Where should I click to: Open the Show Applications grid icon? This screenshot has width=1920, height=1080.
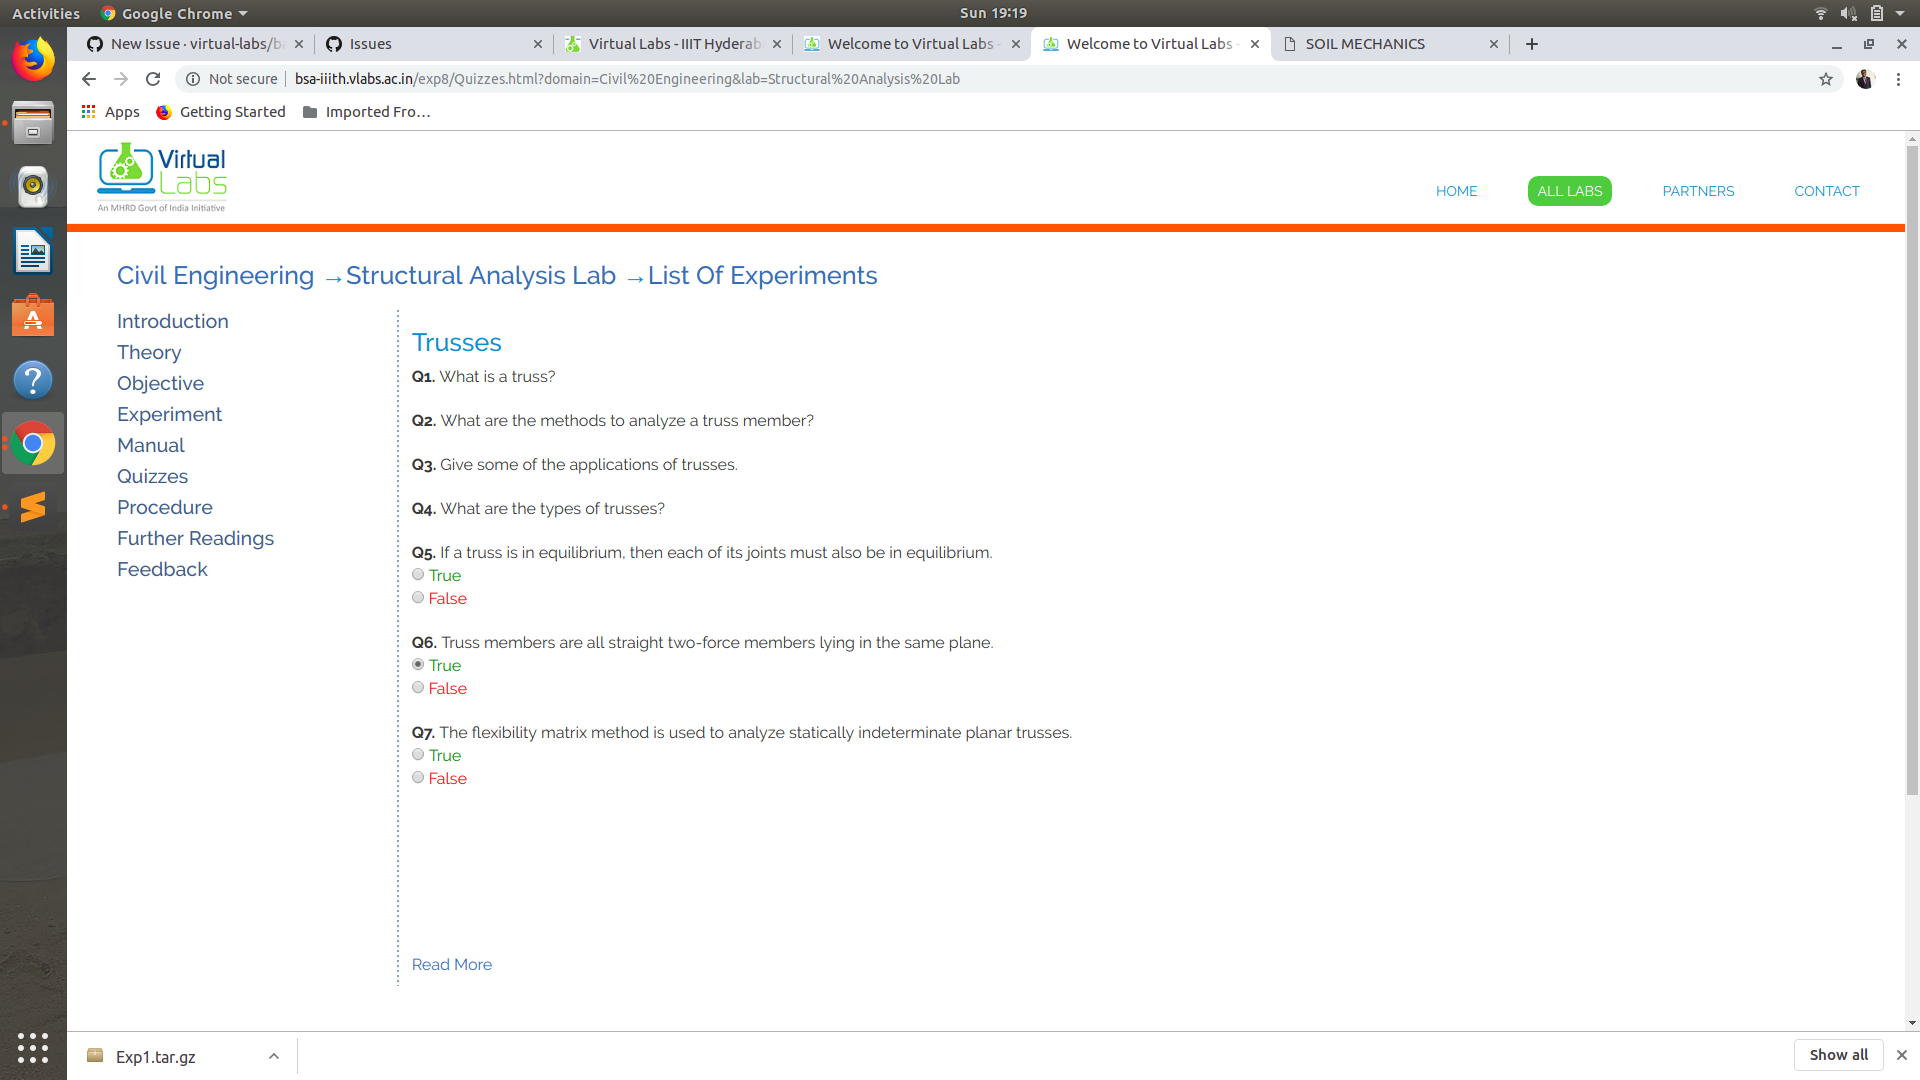33,1048
